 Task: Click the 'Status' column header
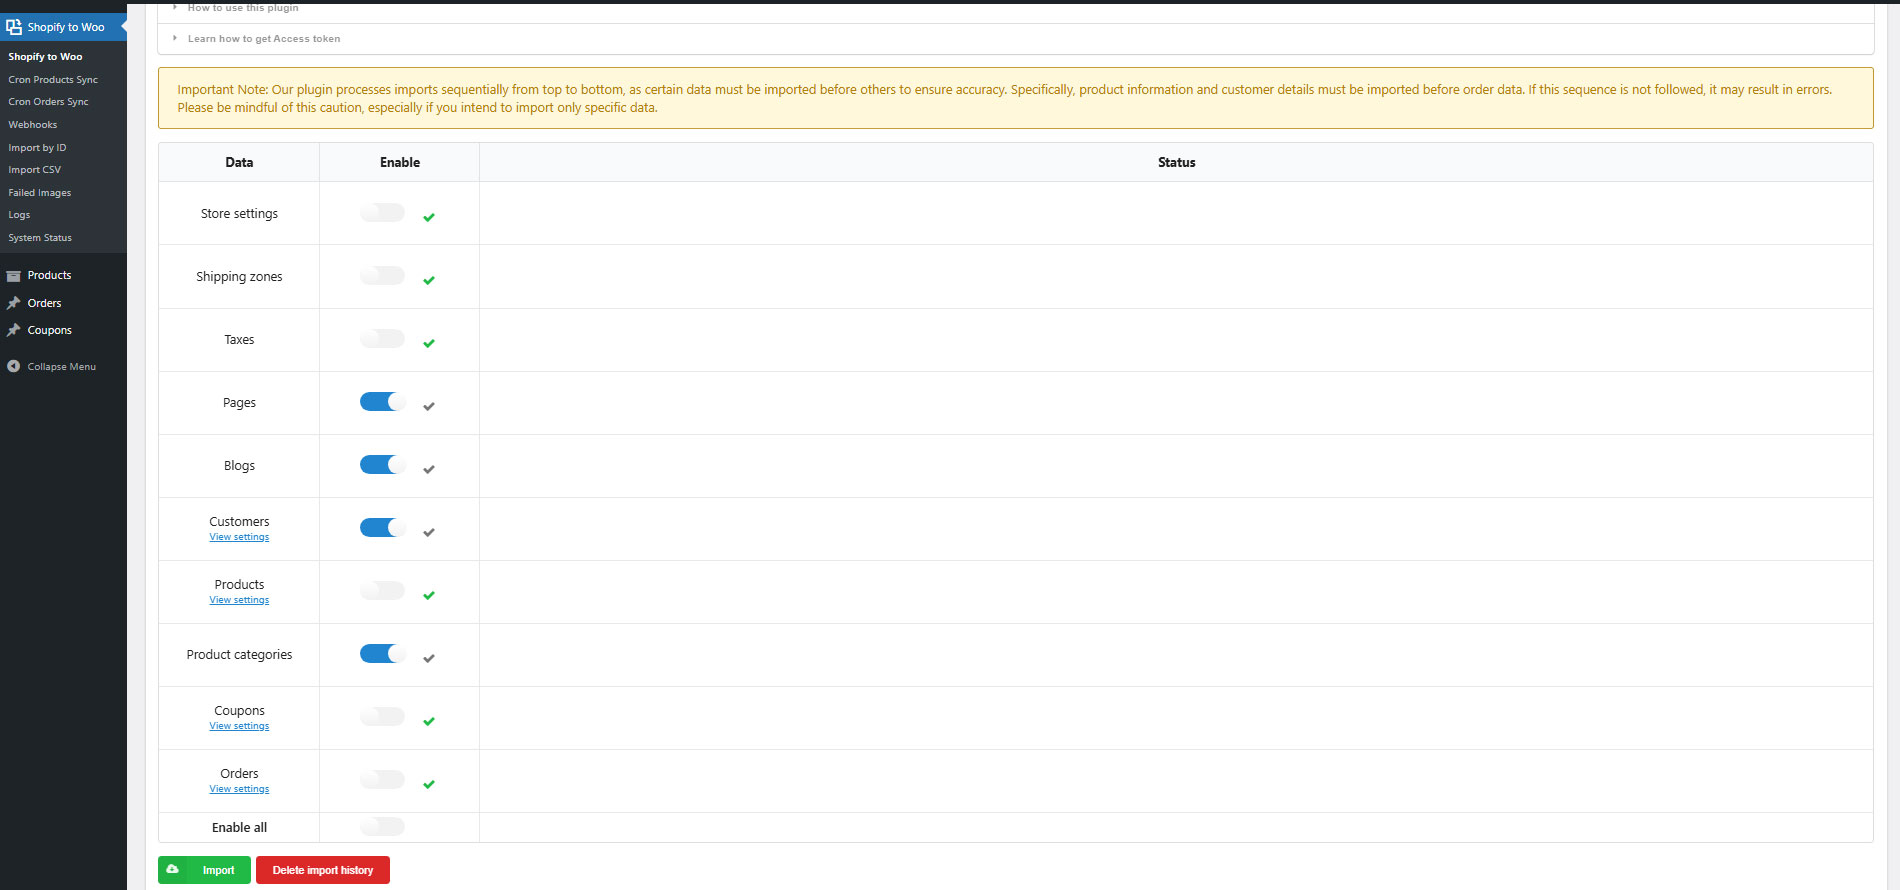coord(1177,162)
